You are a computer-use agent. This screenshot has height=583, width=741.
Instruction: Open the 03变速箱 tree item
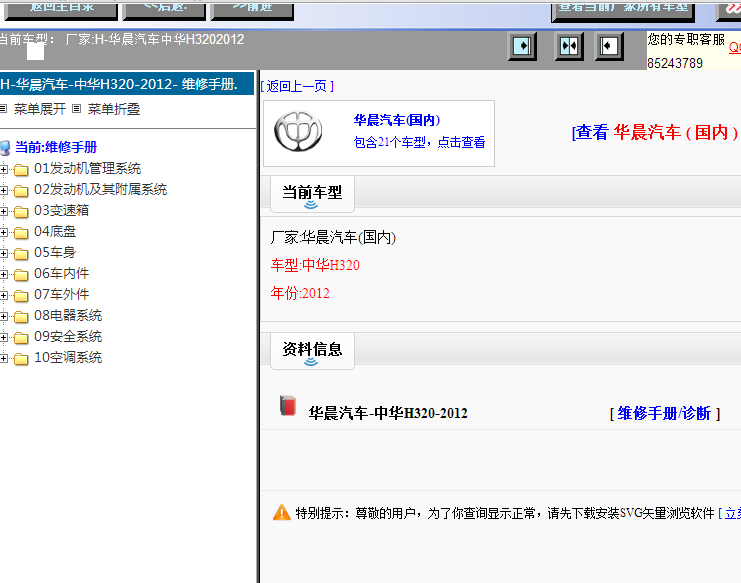click(61, 211)
